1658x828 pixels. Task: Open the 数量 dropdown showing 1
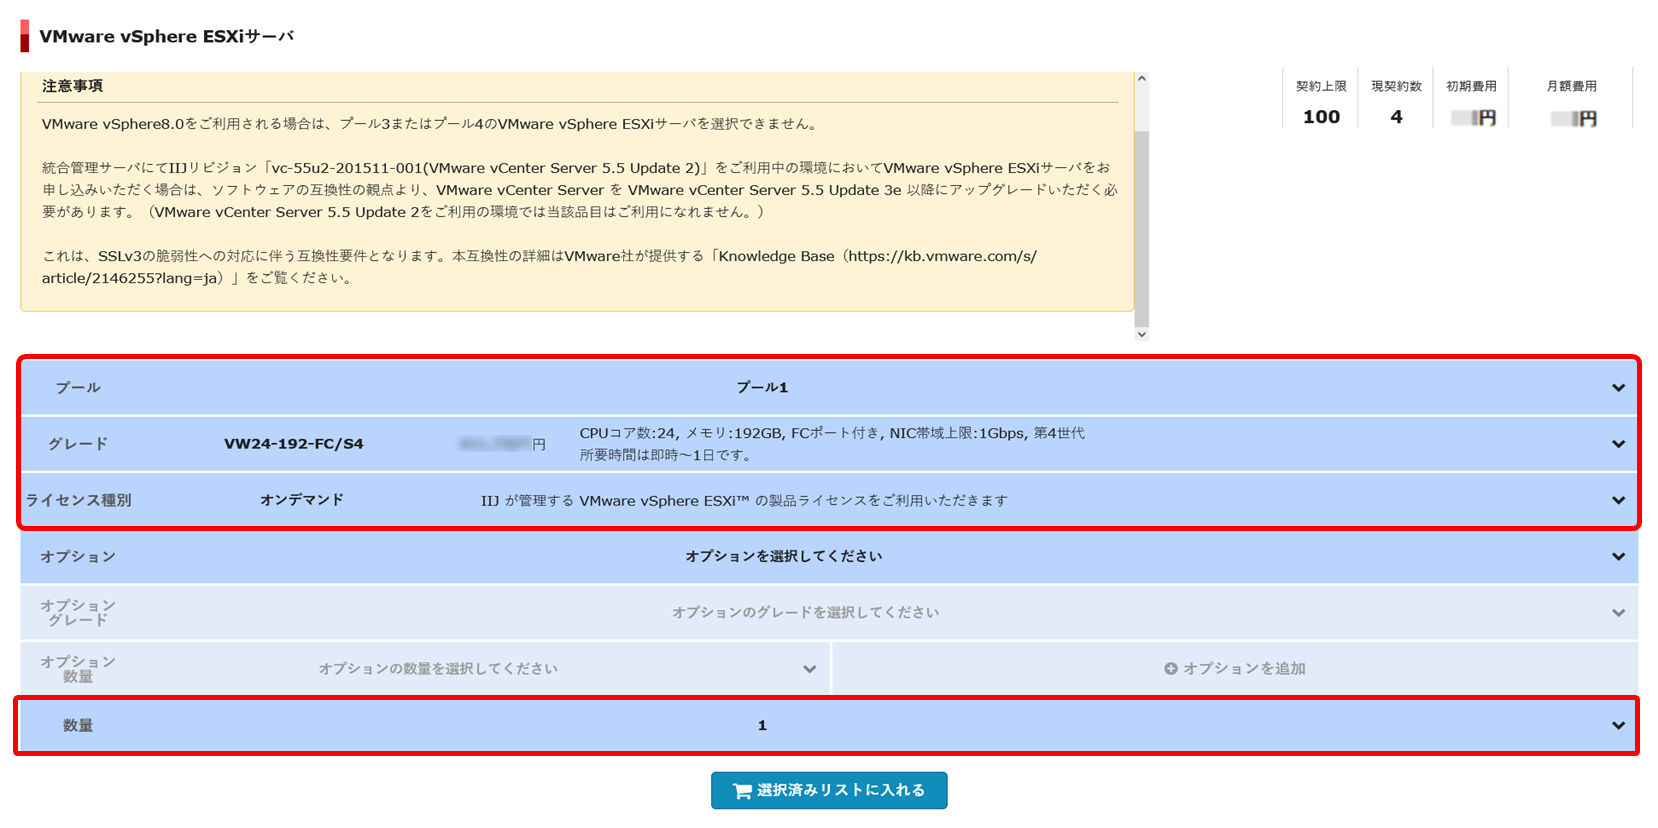(x=829, y=725)
